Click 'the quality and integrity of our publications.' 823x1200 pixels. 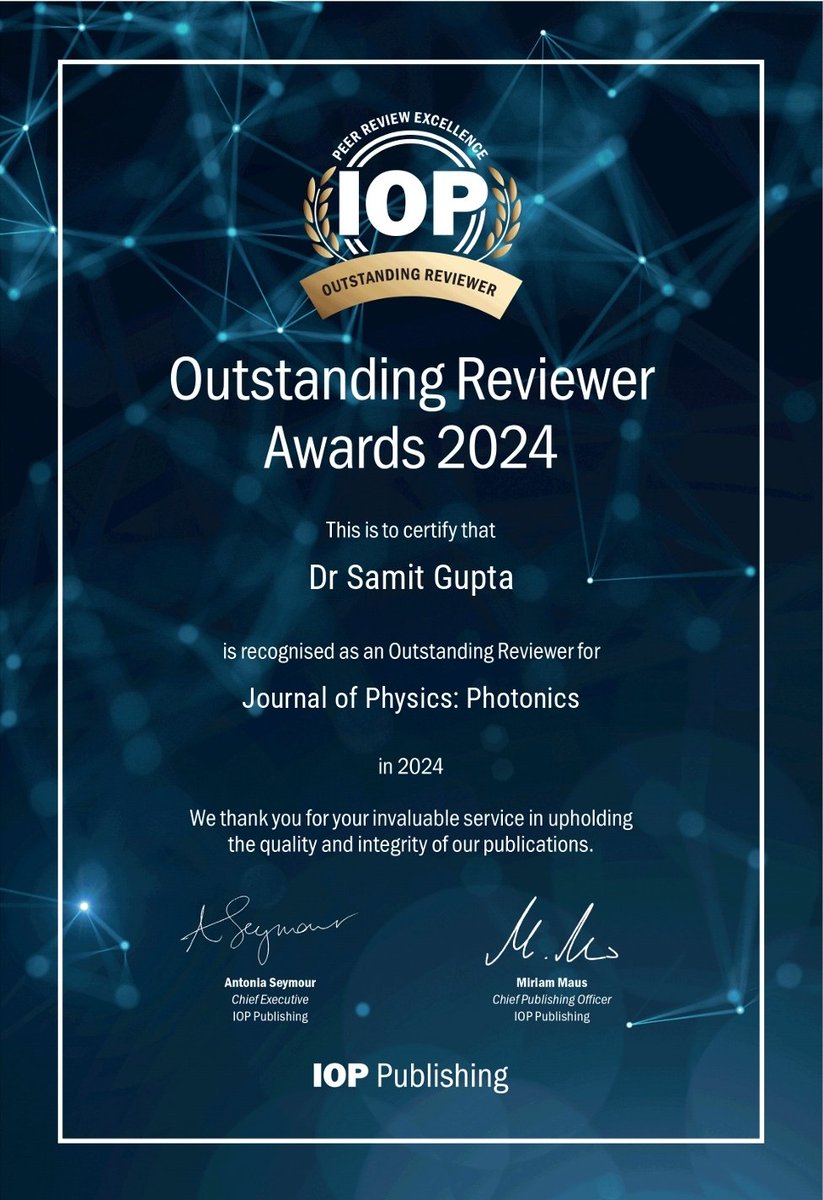pos(411,845)
